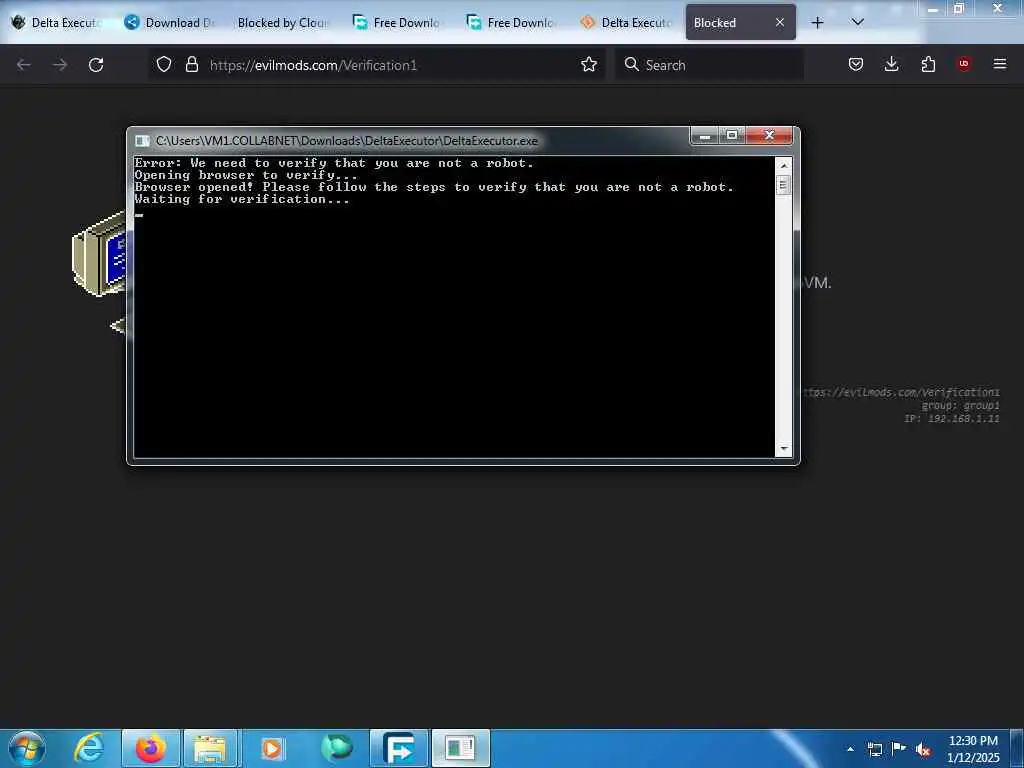This screenshot has width=1024, height=768.
Task: Open the Save to Pocket icon
Action: point(856,64)
